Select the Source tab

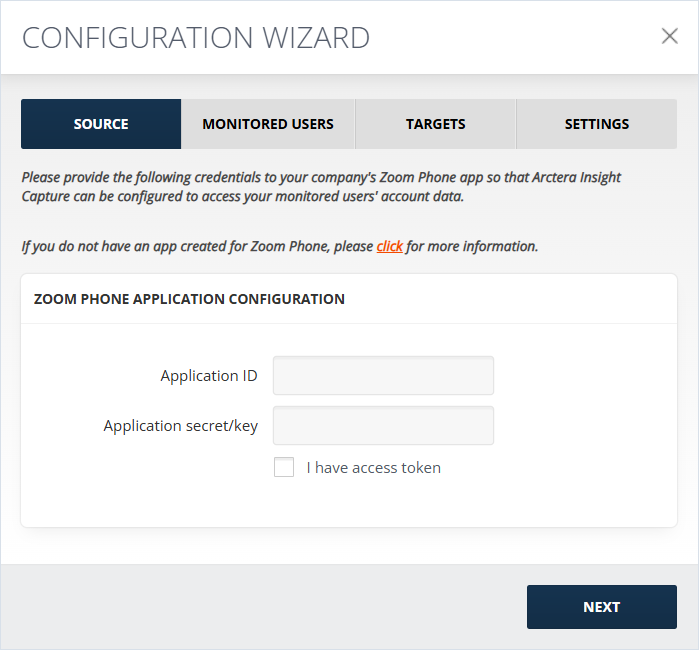click(101, 124)
